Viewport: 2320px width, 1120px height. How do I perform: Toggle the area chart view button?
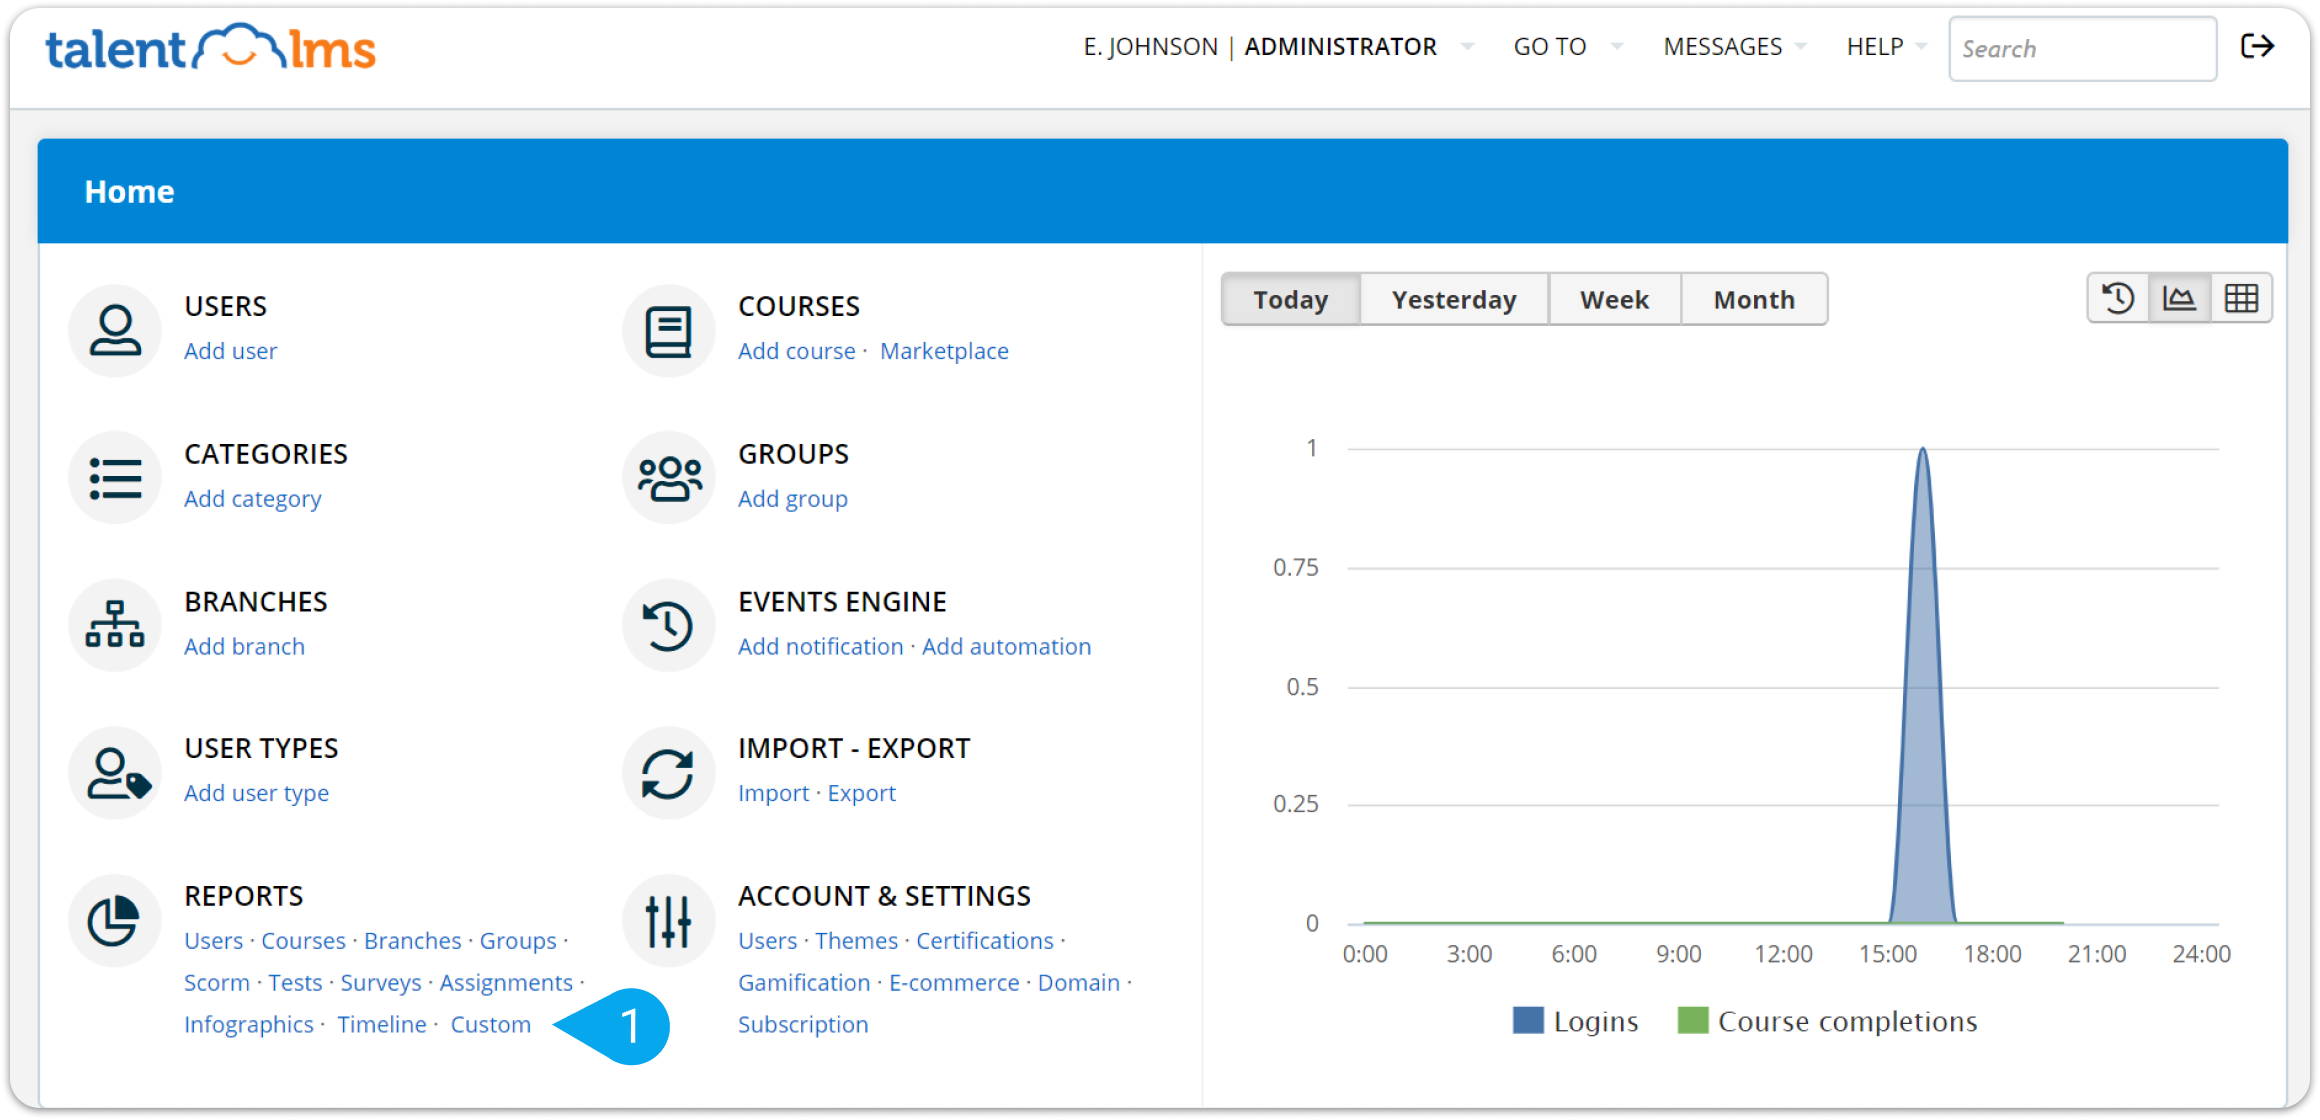pyautogui.click(x=2179, y=298)
